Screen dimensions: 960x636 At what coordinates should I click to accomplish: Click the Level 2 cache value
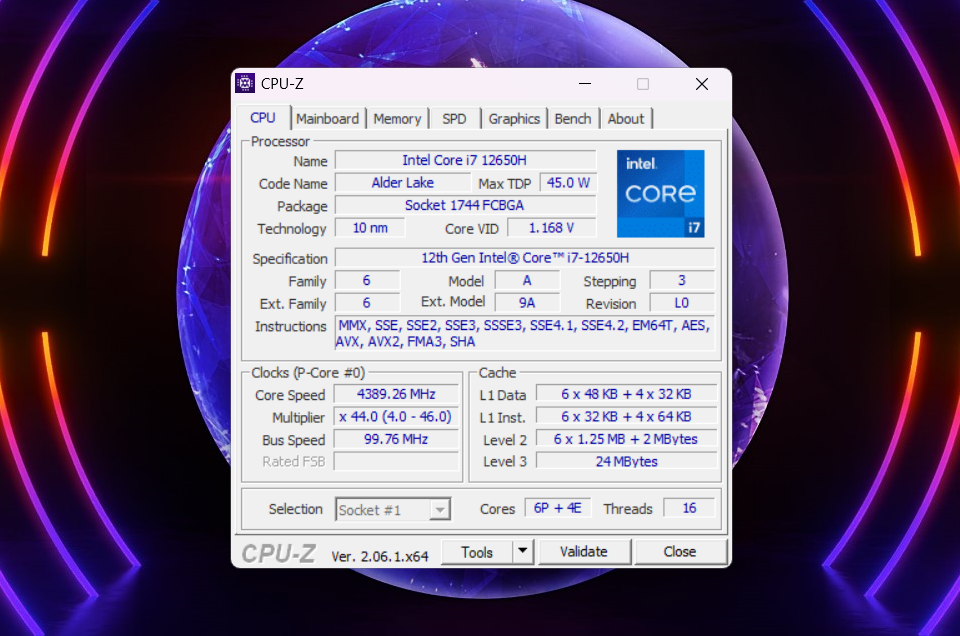[x=626, y=440]
